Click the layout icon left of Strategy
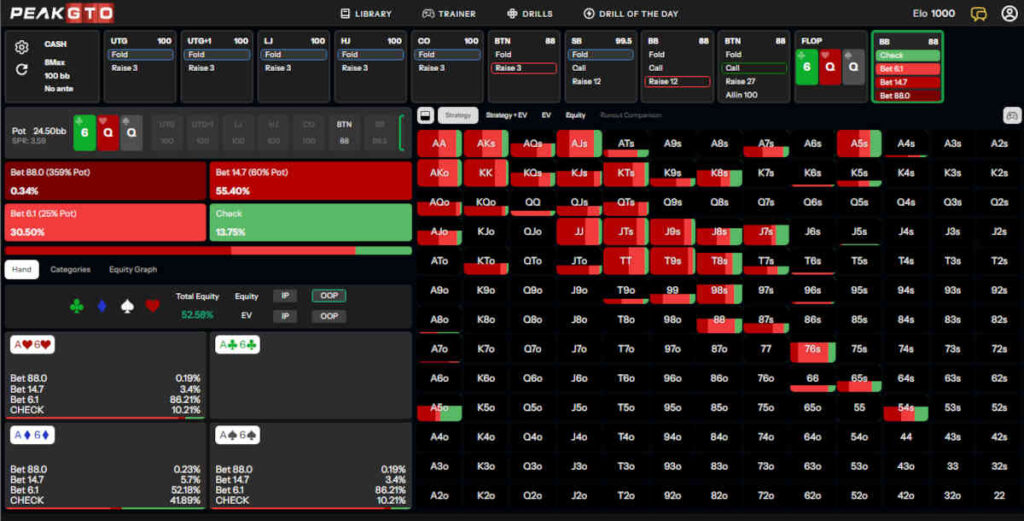 point(424,115)
